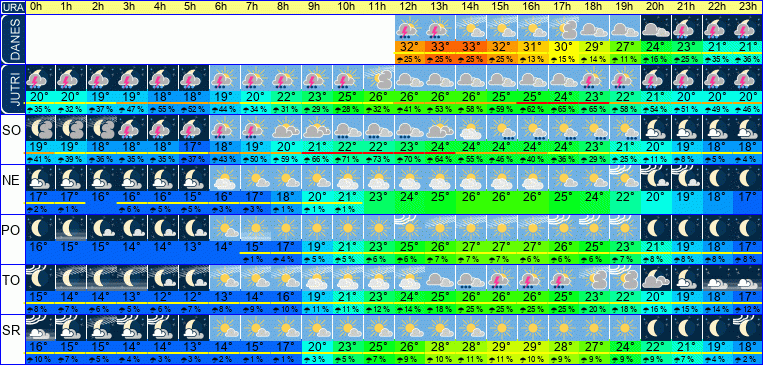This screenshot has height=365, width=763.
Task: Select the DANES 14h partly sunny icon
Action: [x=471, y=28]
